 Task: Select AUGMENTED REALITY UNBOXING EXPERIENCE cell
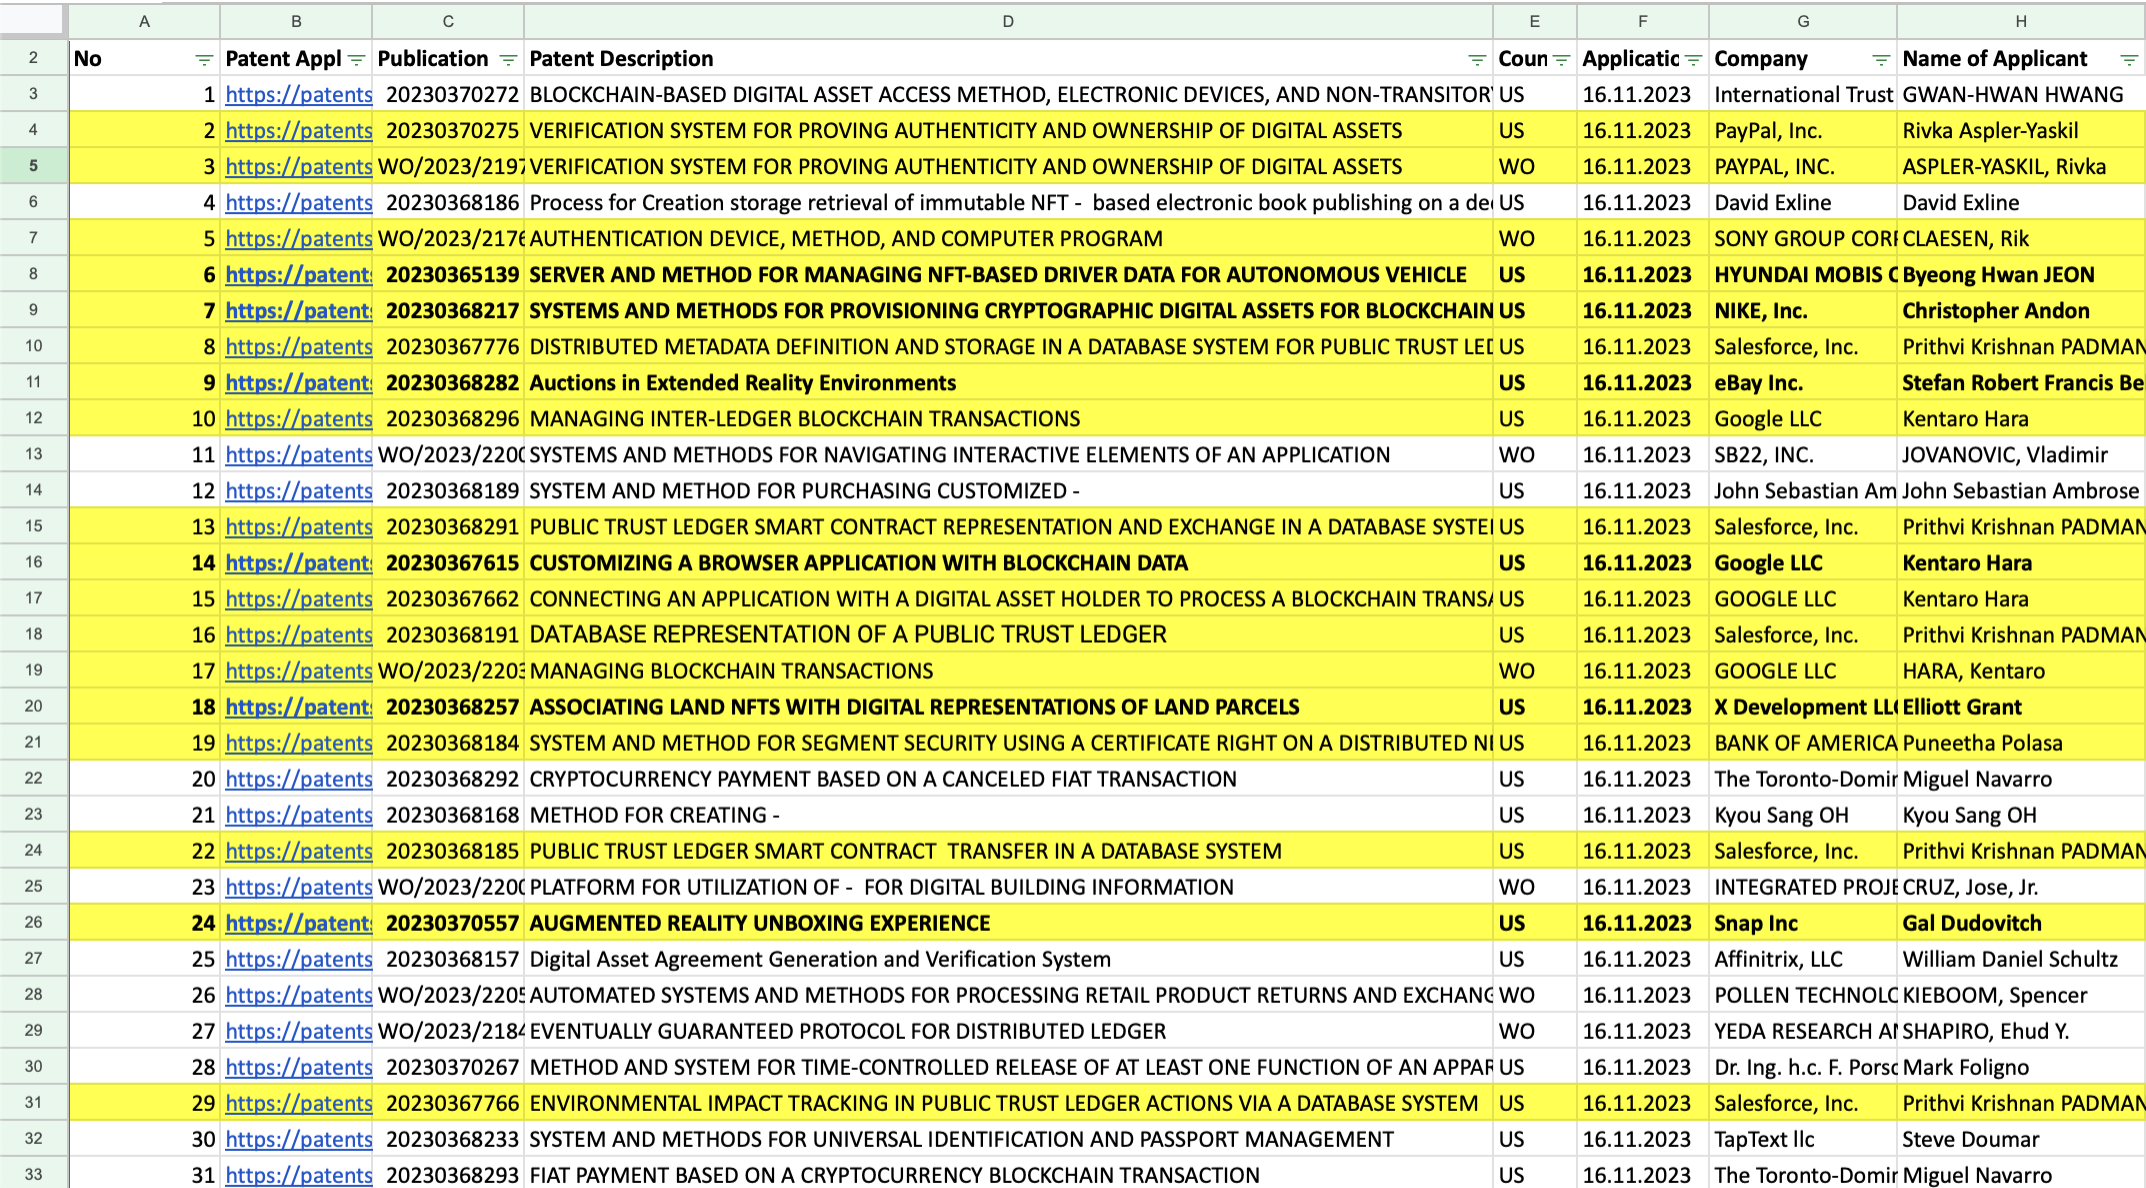coord(759,923)
